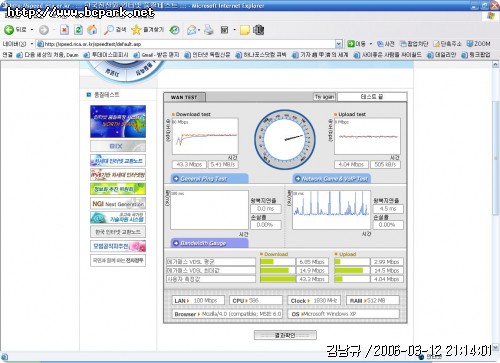Viewport: 500px width, 363px height.
Task: Open the BIX sidebar banner
Action: pos(118,146)
